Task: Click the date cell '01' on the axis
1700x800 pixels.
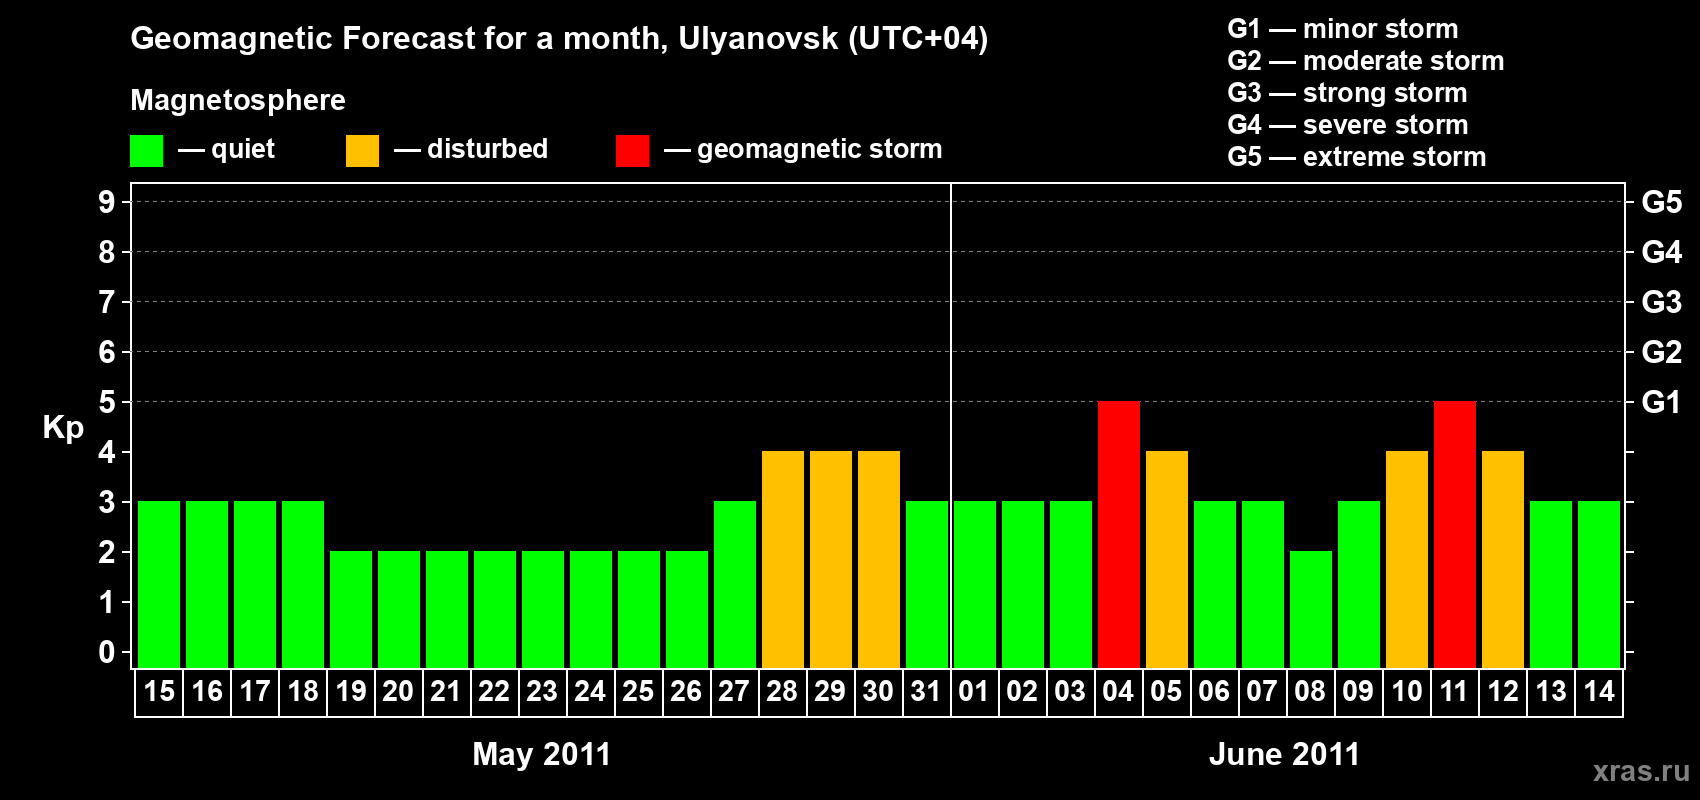Action: point(975,692)
